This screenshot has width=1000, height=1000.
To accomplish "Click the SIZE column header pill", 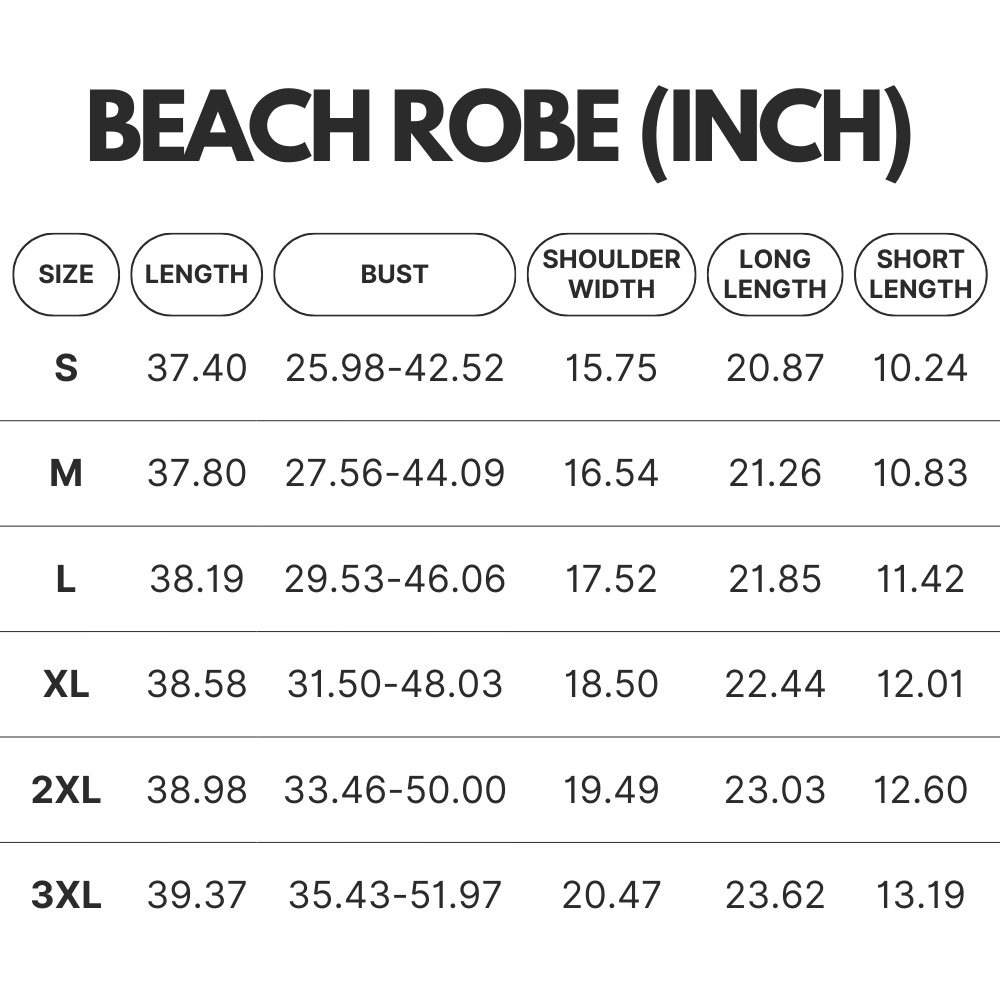I will pyautogui.click(x=66, y=274).
